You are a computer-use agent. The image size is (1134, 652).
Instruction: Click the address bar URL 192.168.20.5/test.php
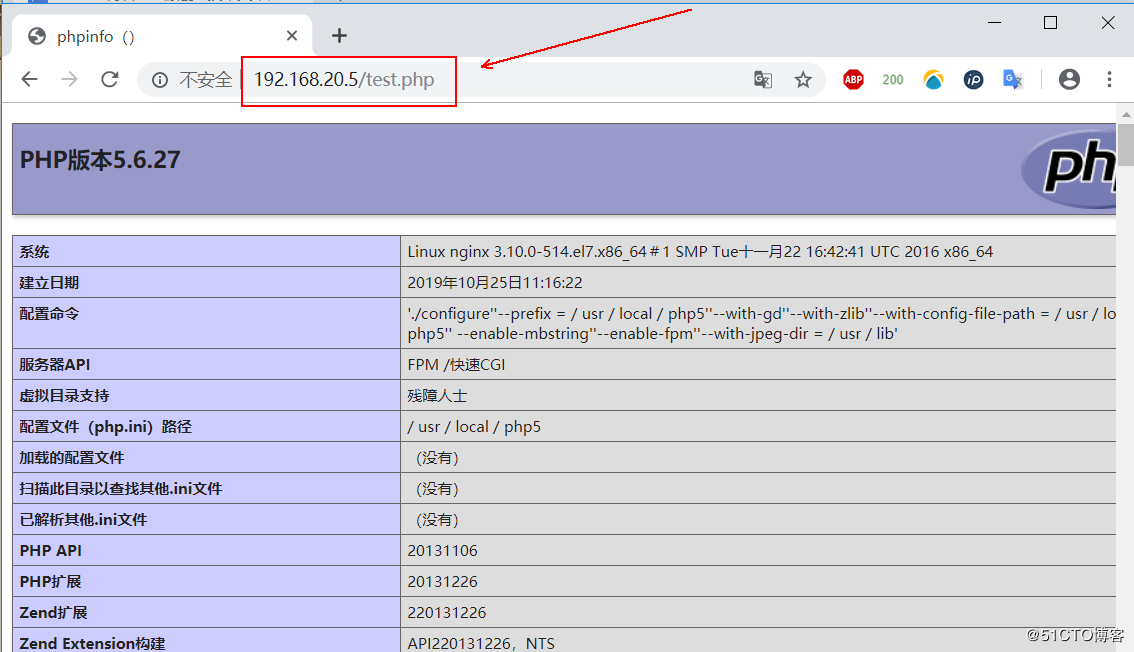pyautogui.click(x=344, y=80)
